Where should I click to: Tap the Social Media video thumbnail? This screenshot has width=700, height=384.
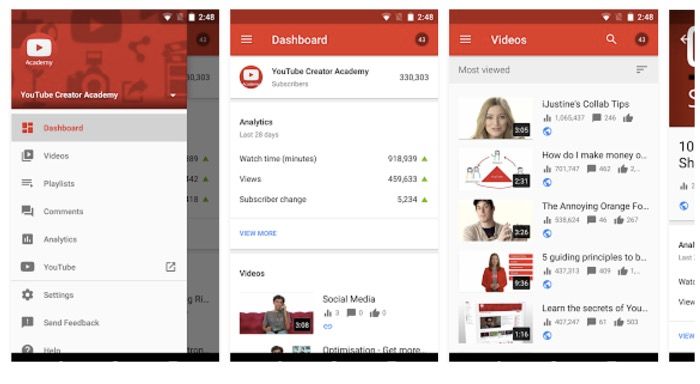pyautogui.click(x=277, y=313)
